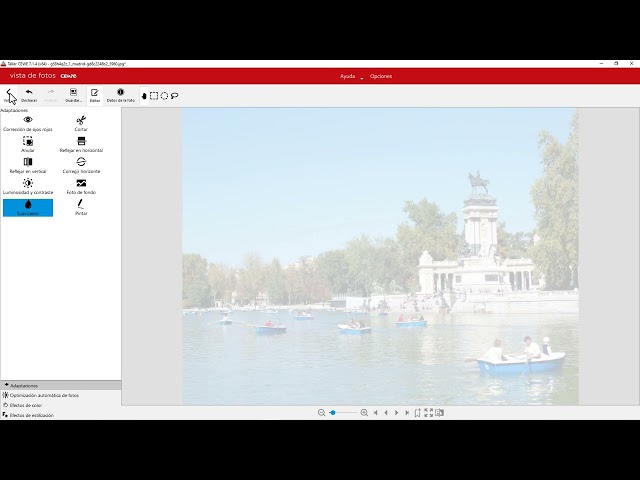Select the highlighted Suavizador tool
Screen dimensions: 640x480
coord(28,208)
